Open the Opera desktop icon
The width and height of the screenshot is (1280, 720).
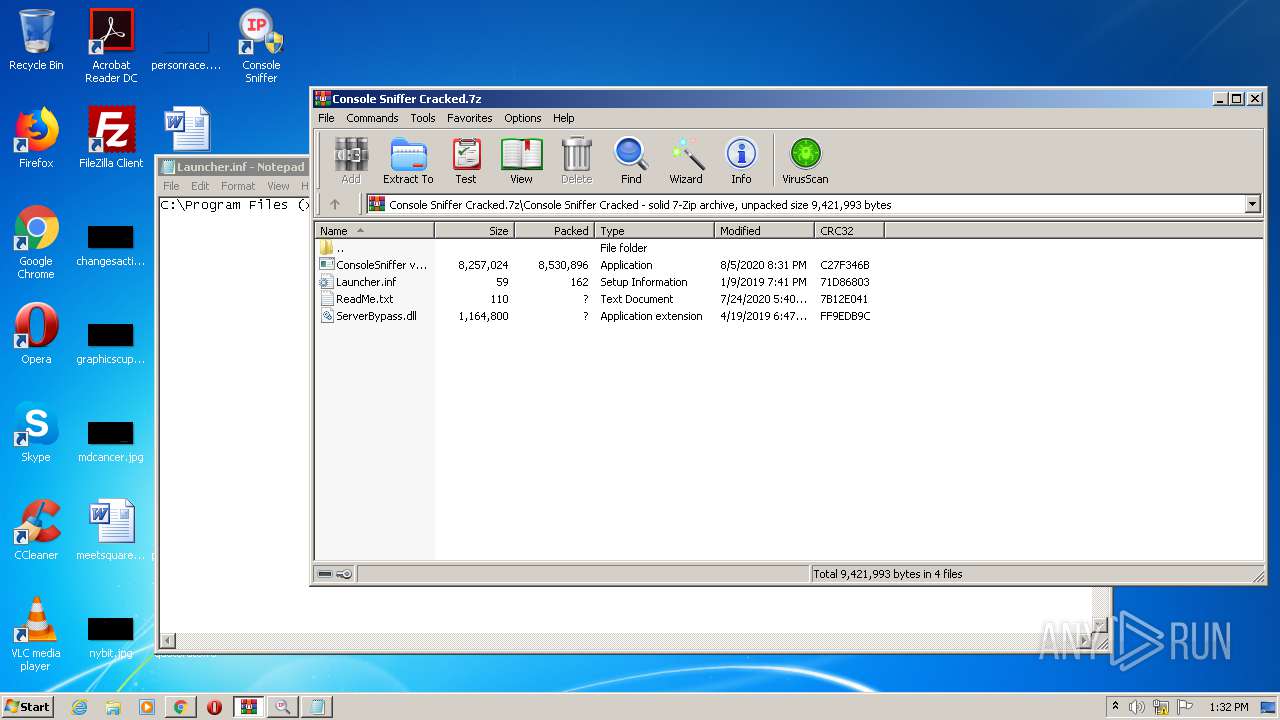pyautogui.click(x=36, y=334)
